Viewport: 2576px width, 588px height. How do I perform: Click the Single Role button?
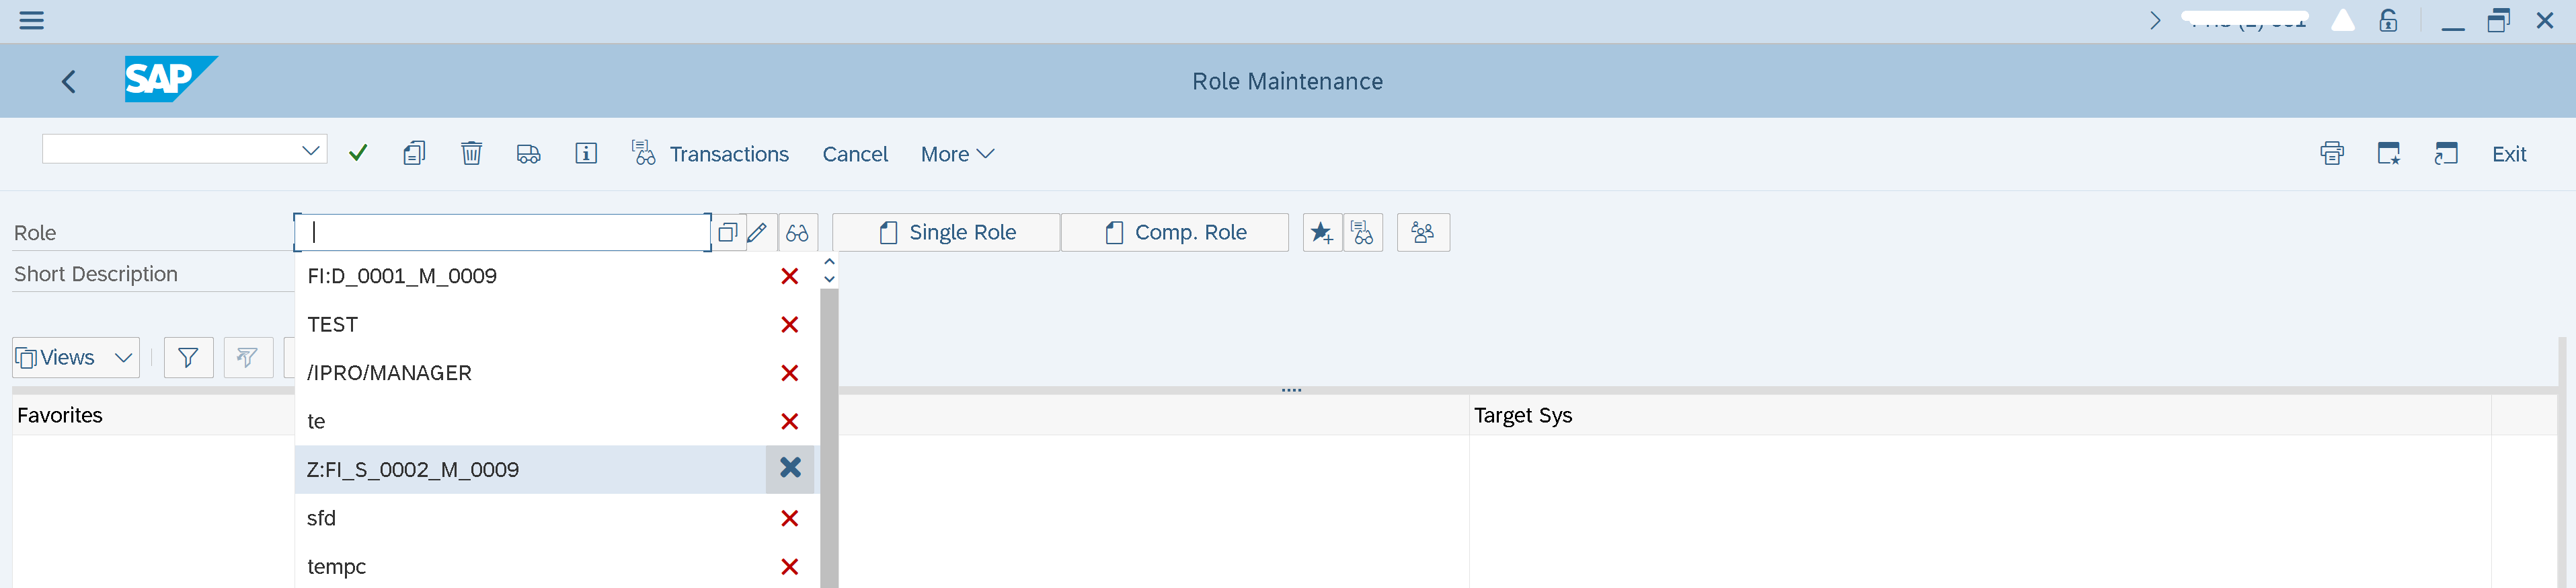tap(946, 233)
